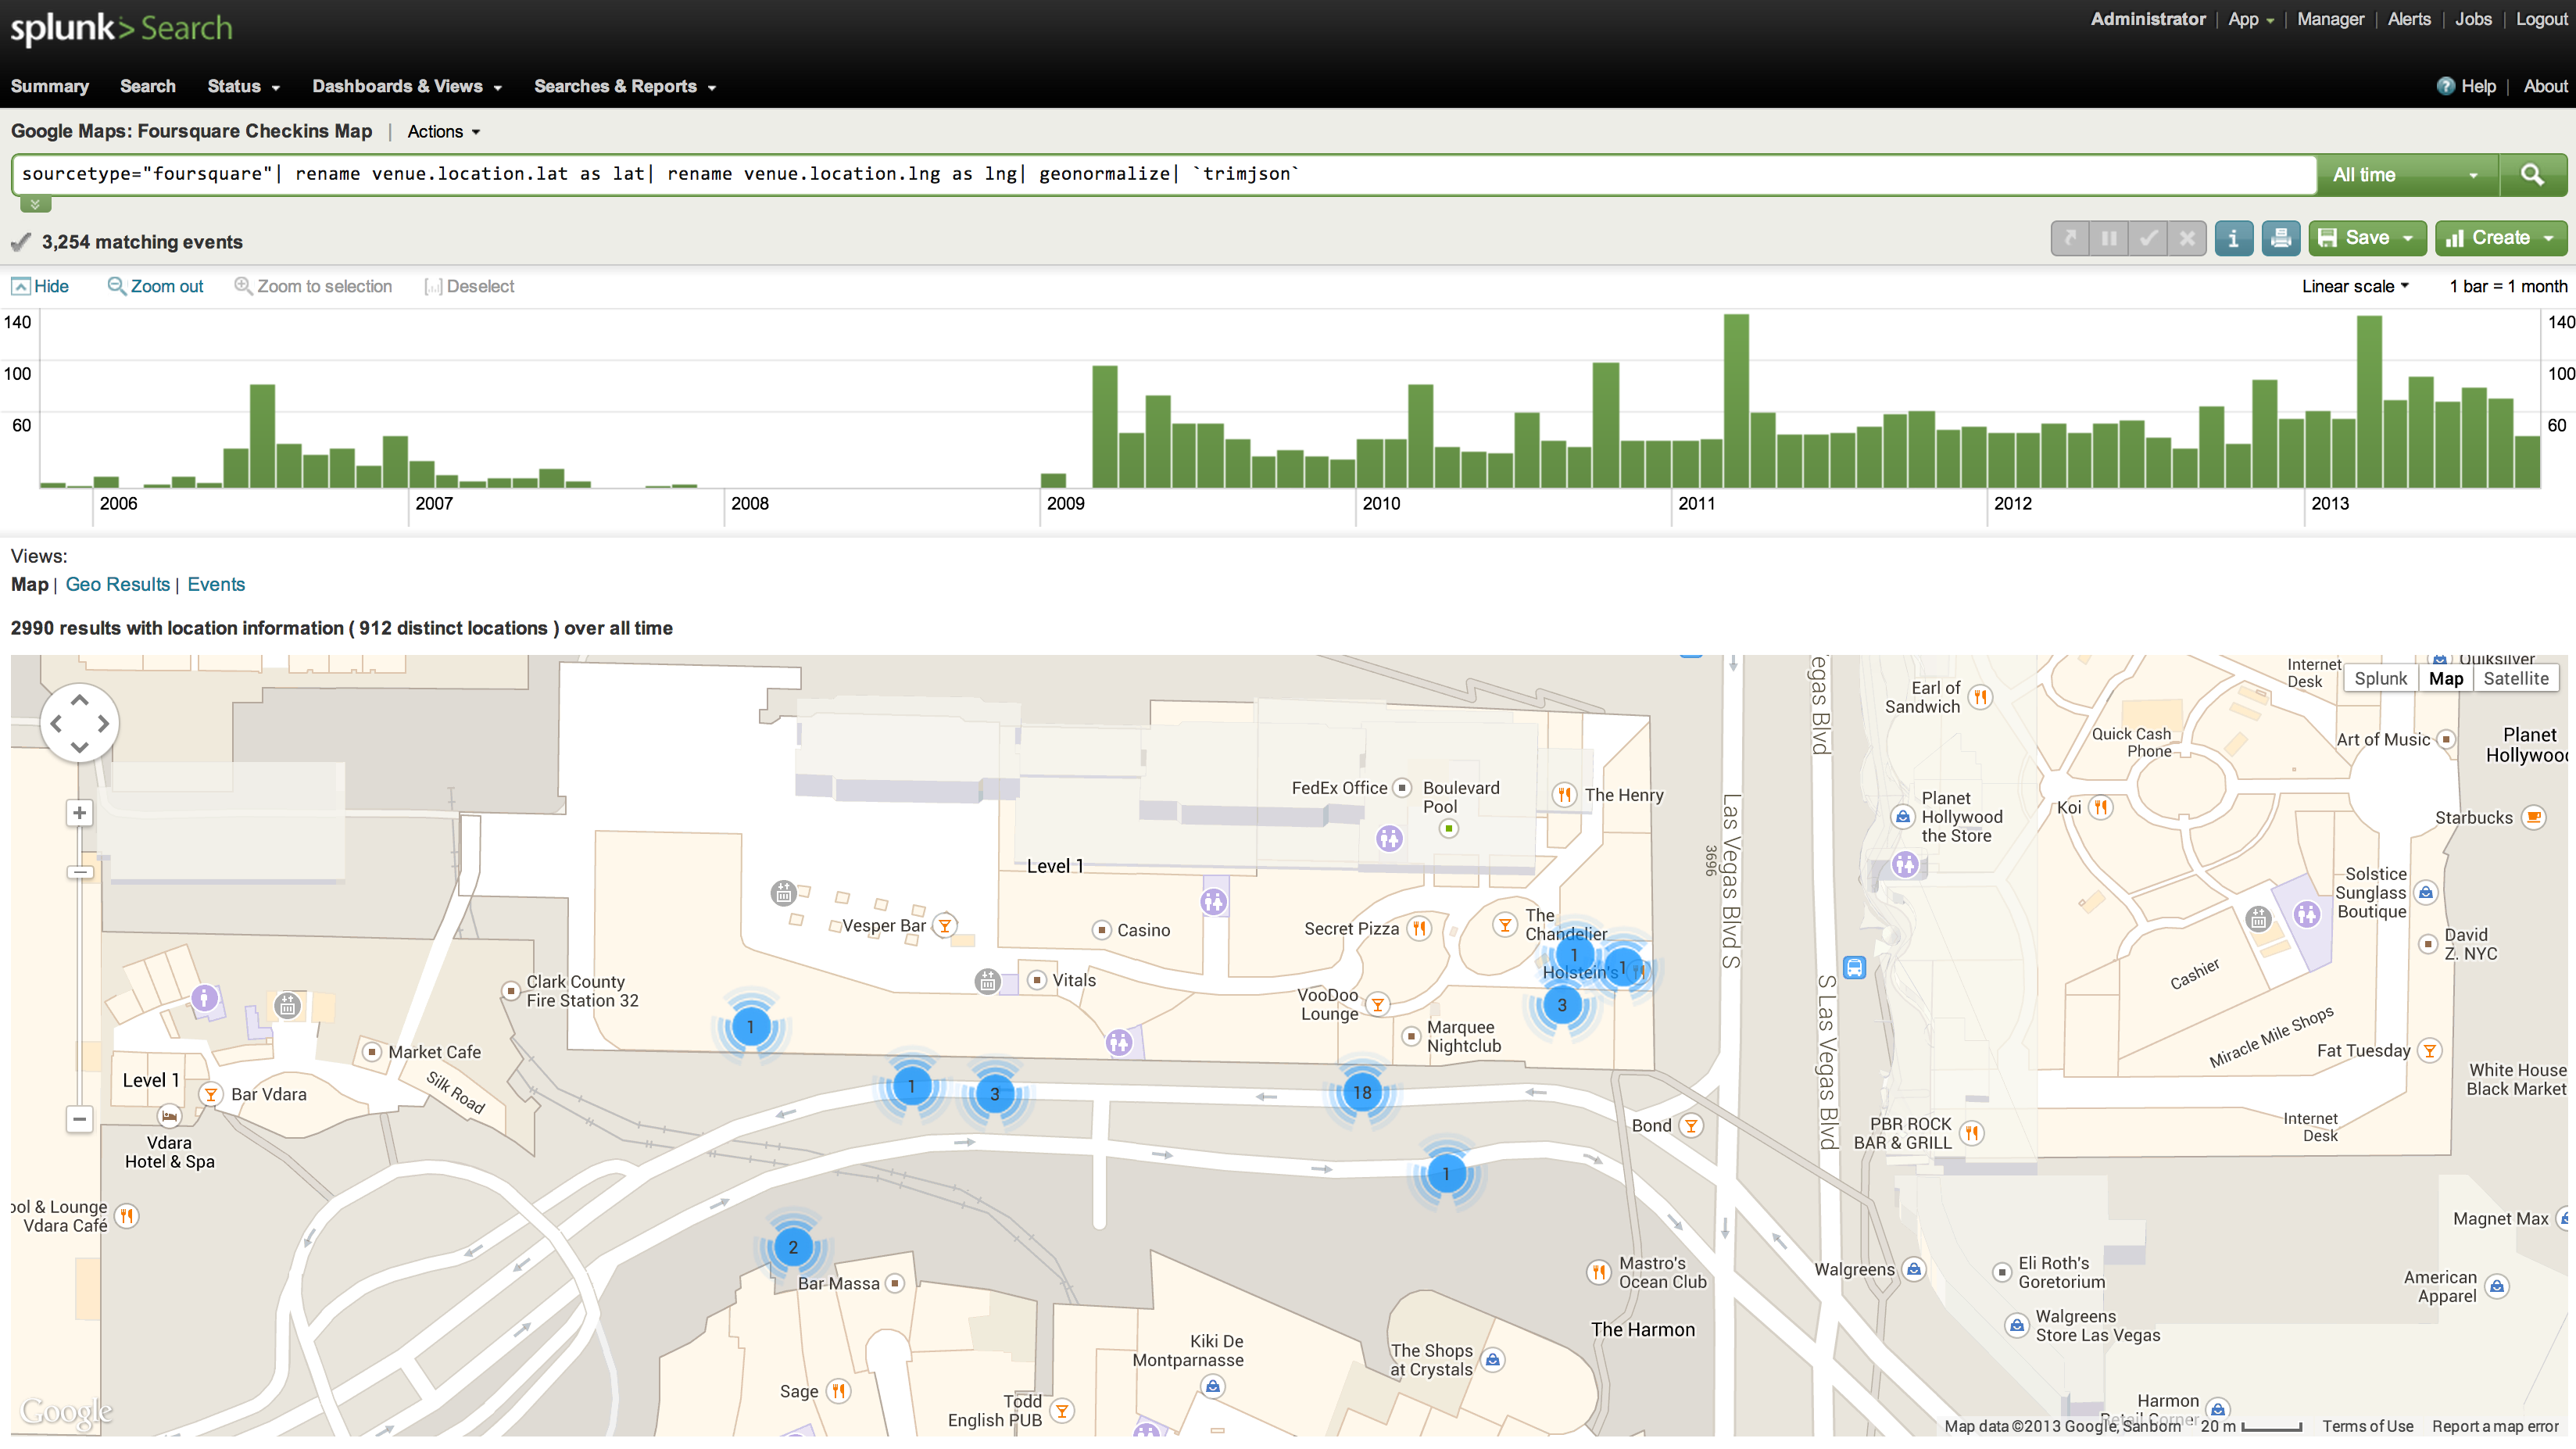Open the Dashboards & Views menu
This screenshot has height=1449, width=2576.
tap(406, 86)
